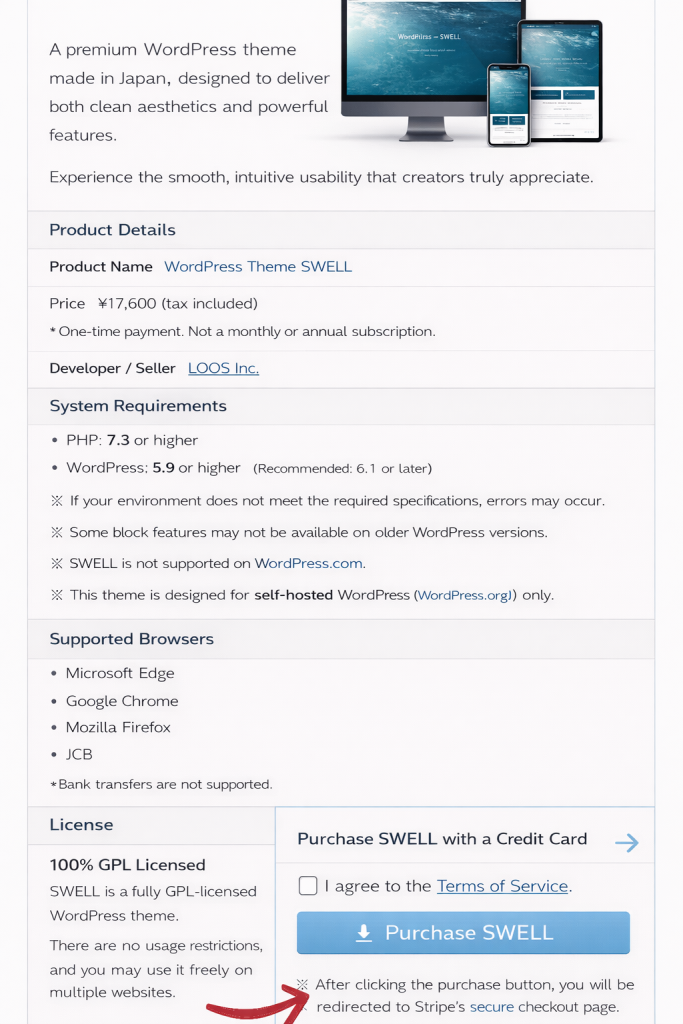Collapse the Supported Browsers section

coord(132,639)
